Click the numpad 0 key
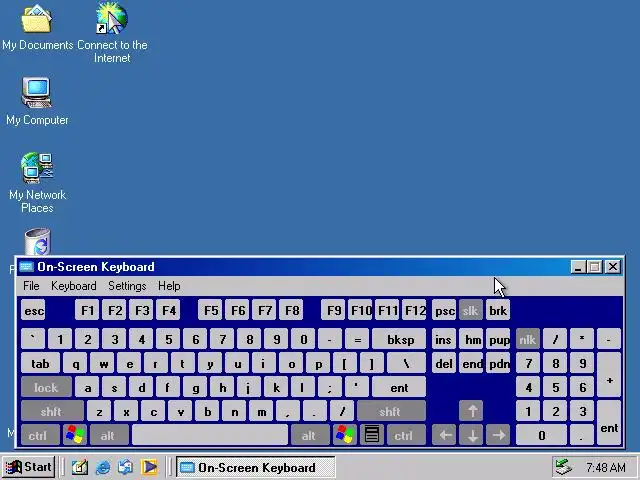Viewport: 640px width, 480px height. click(x=541, y=435)
